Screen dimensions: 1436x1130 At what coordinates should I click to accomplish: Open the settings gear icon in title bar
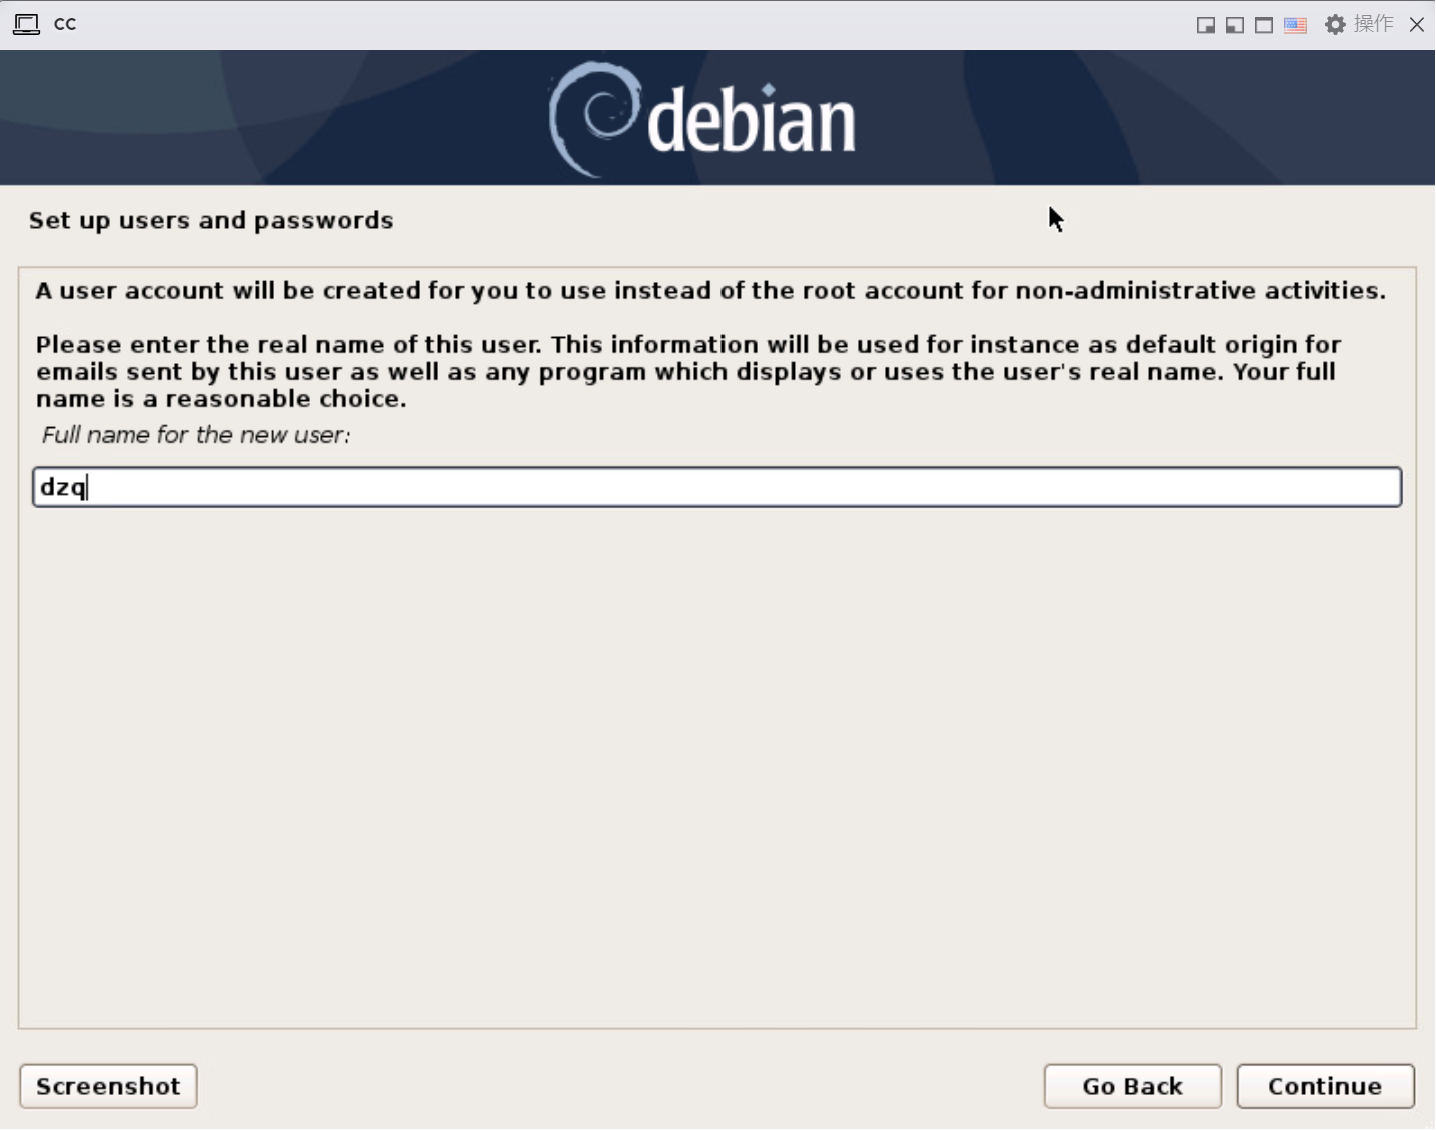[x=1335, y=24]
